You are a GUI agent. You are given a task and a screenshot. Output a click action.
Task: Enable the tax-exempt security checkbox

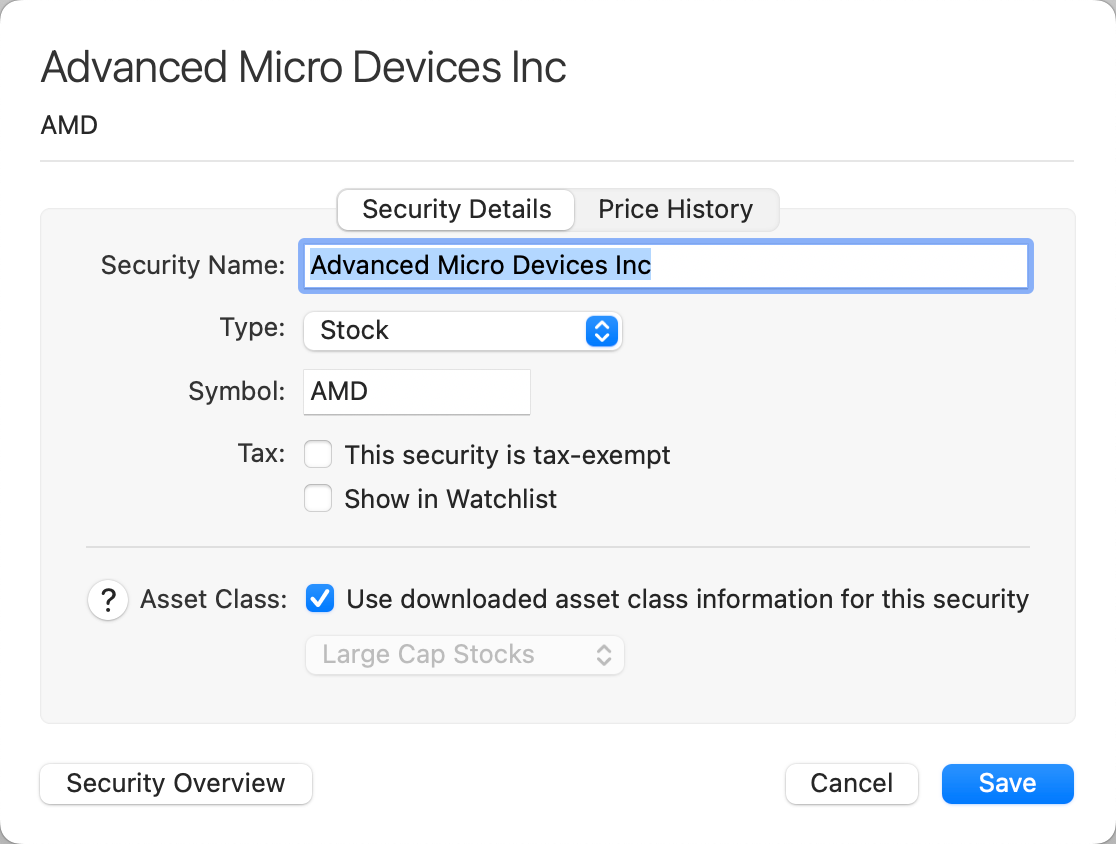(x=319, y=455)
